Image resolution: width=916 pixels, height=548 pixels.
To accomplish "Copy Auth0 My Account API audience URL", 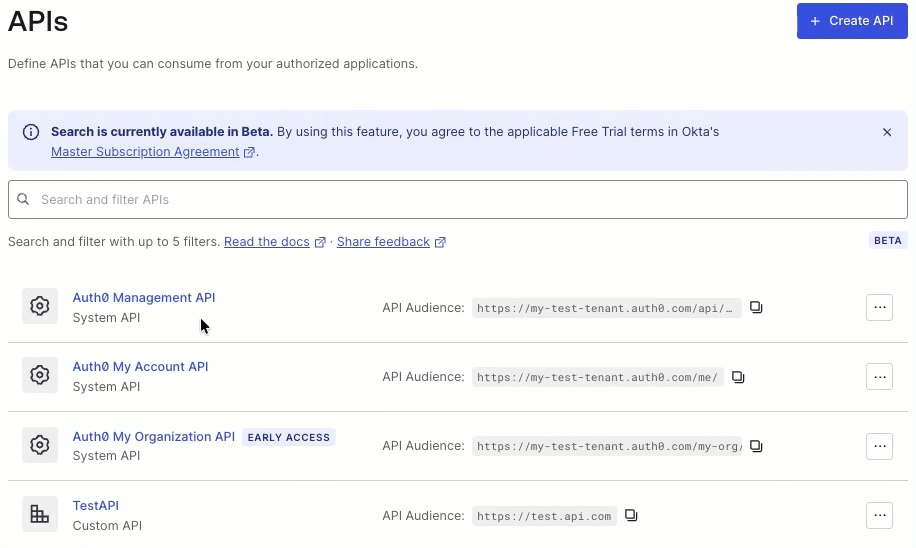I will click(738, 377).
